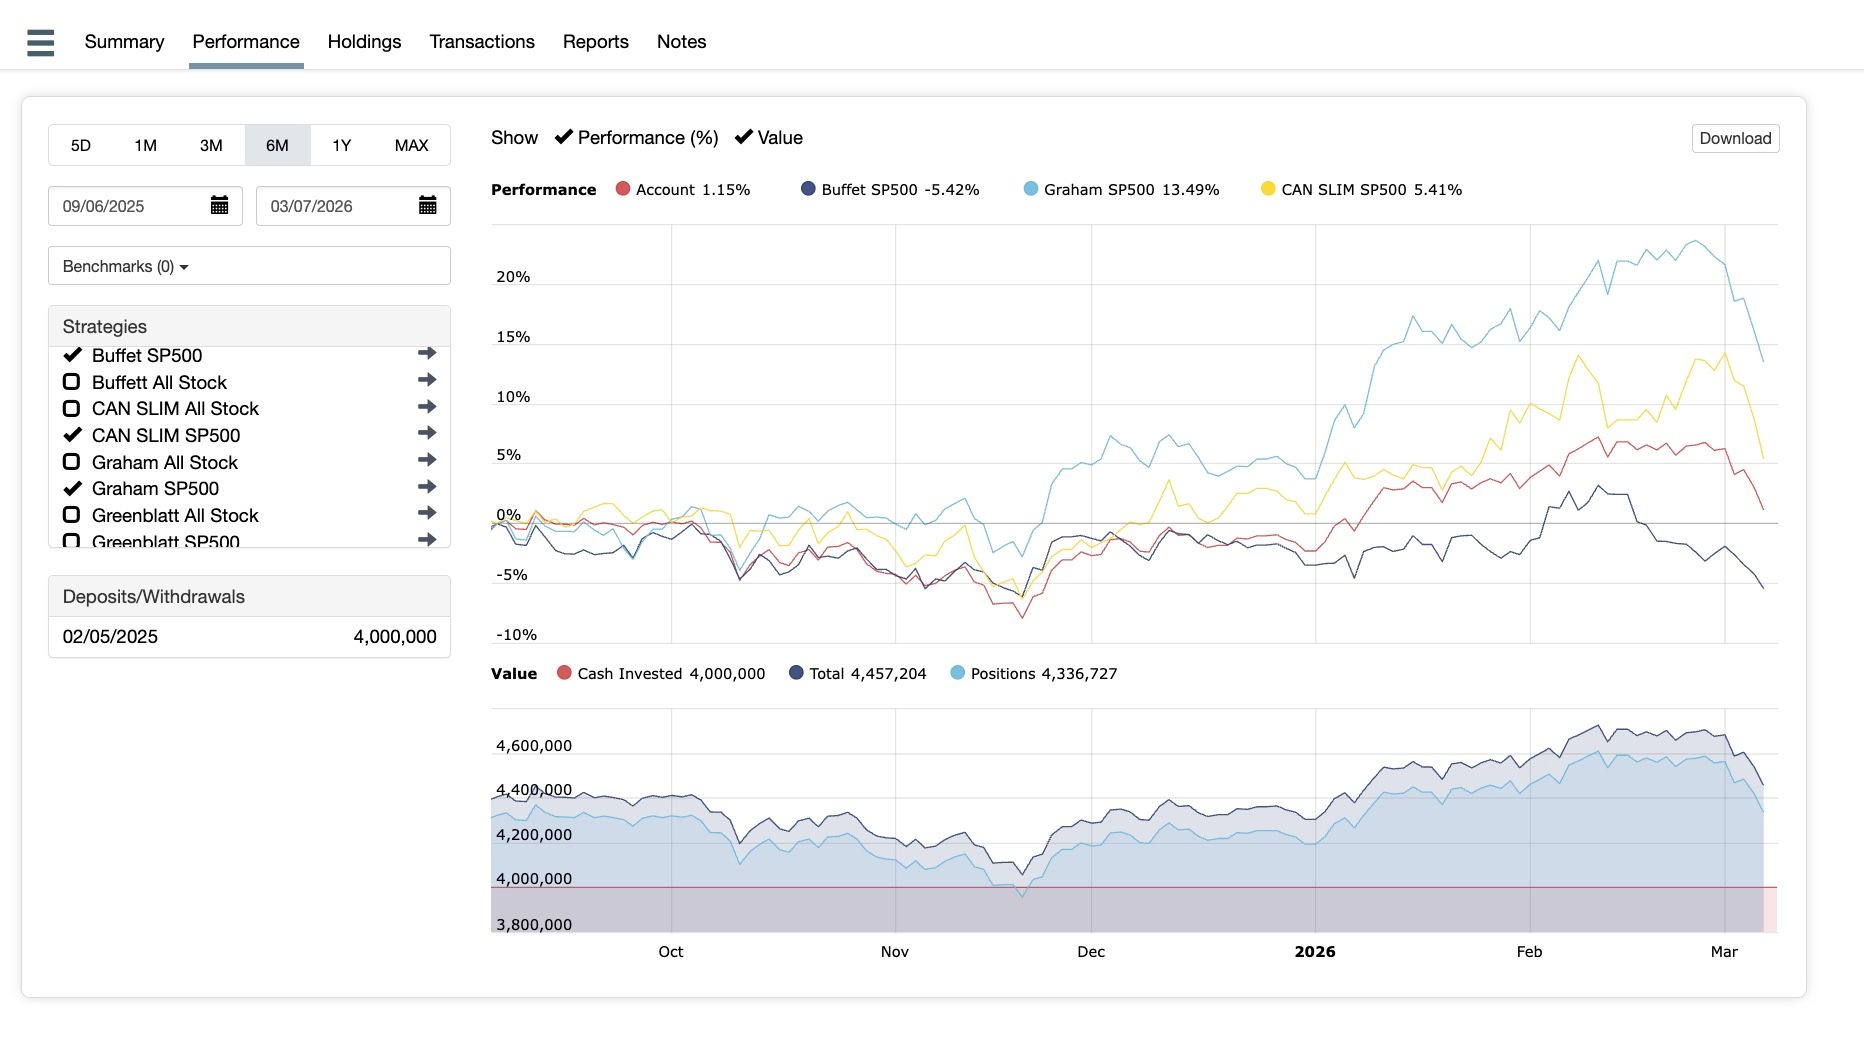Image resolution: width=1864 pixels, height=1042 pixels.
Task: Click arrow next to Greenblatt All Stock
Action: click(x=427, y=514)
